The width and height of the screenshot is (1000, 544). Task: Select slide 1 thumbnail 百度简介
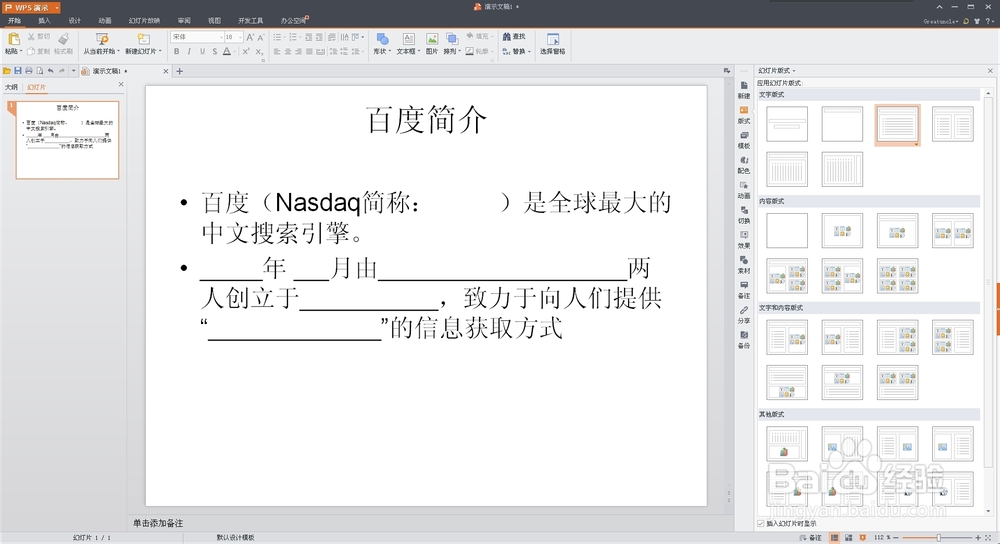pyautogui.click(x=67, y=140)
